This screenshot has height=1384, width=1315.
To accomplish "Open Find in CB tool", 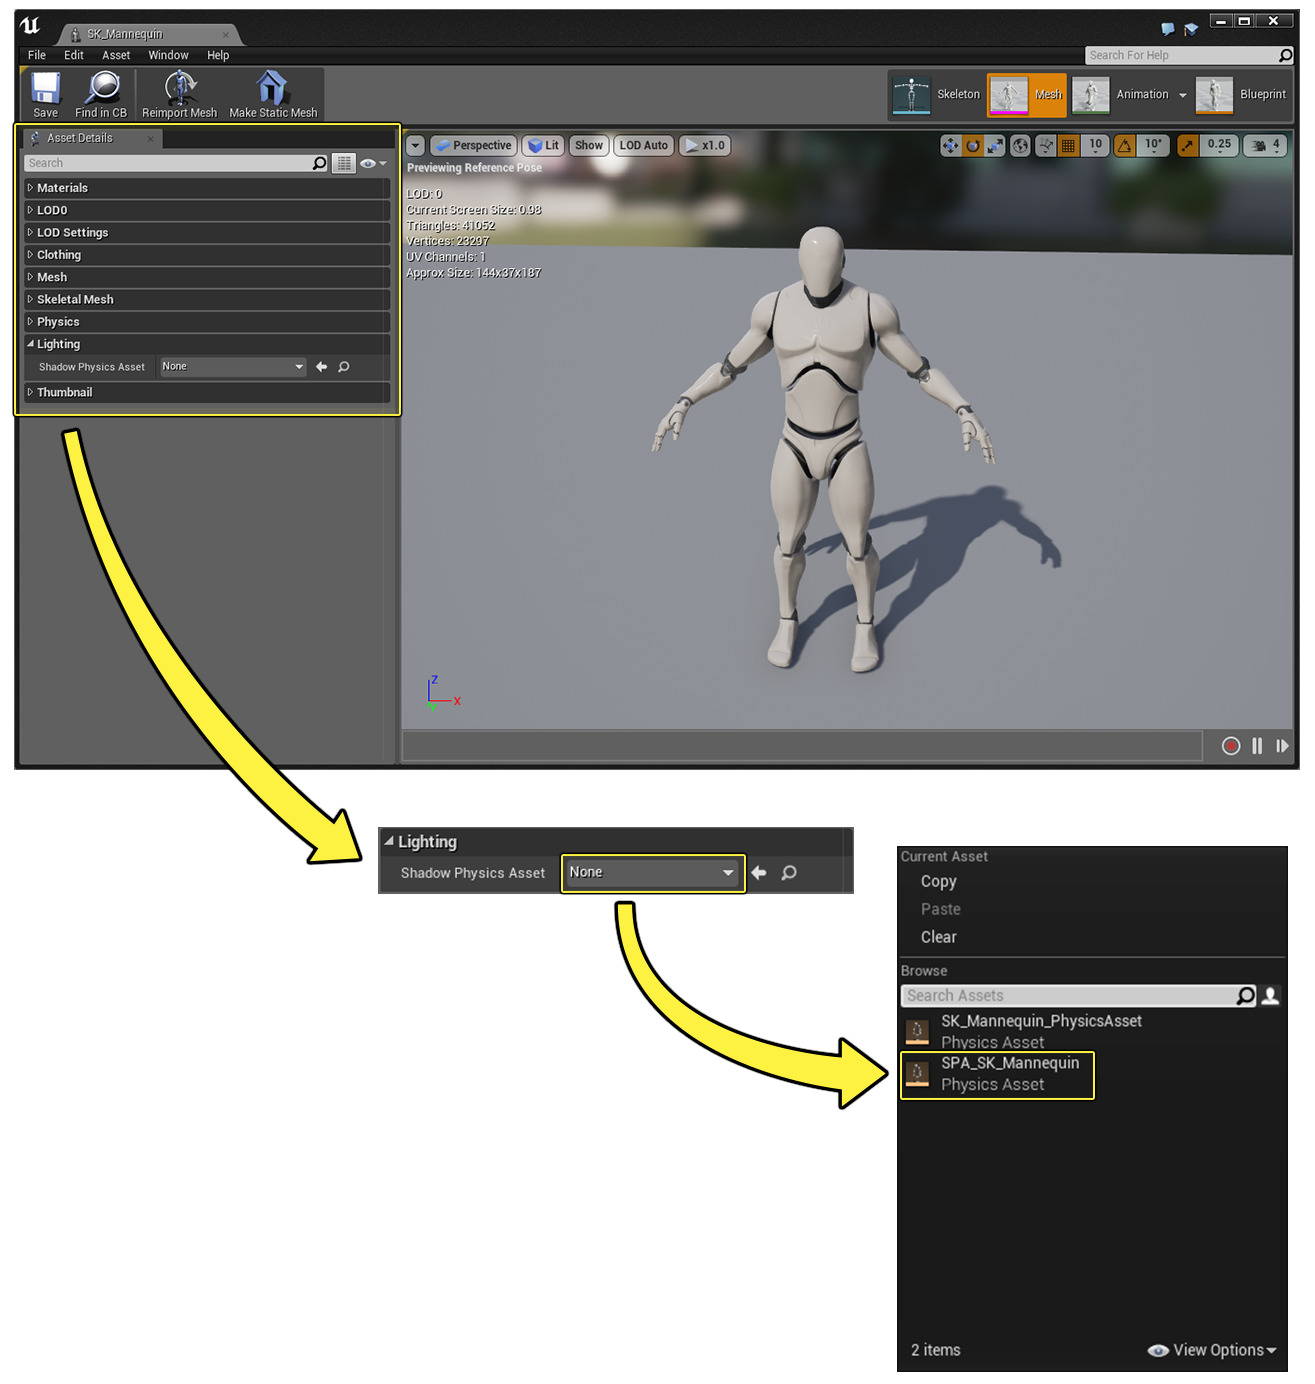I will pyautogui.click(x=100, y=92).
